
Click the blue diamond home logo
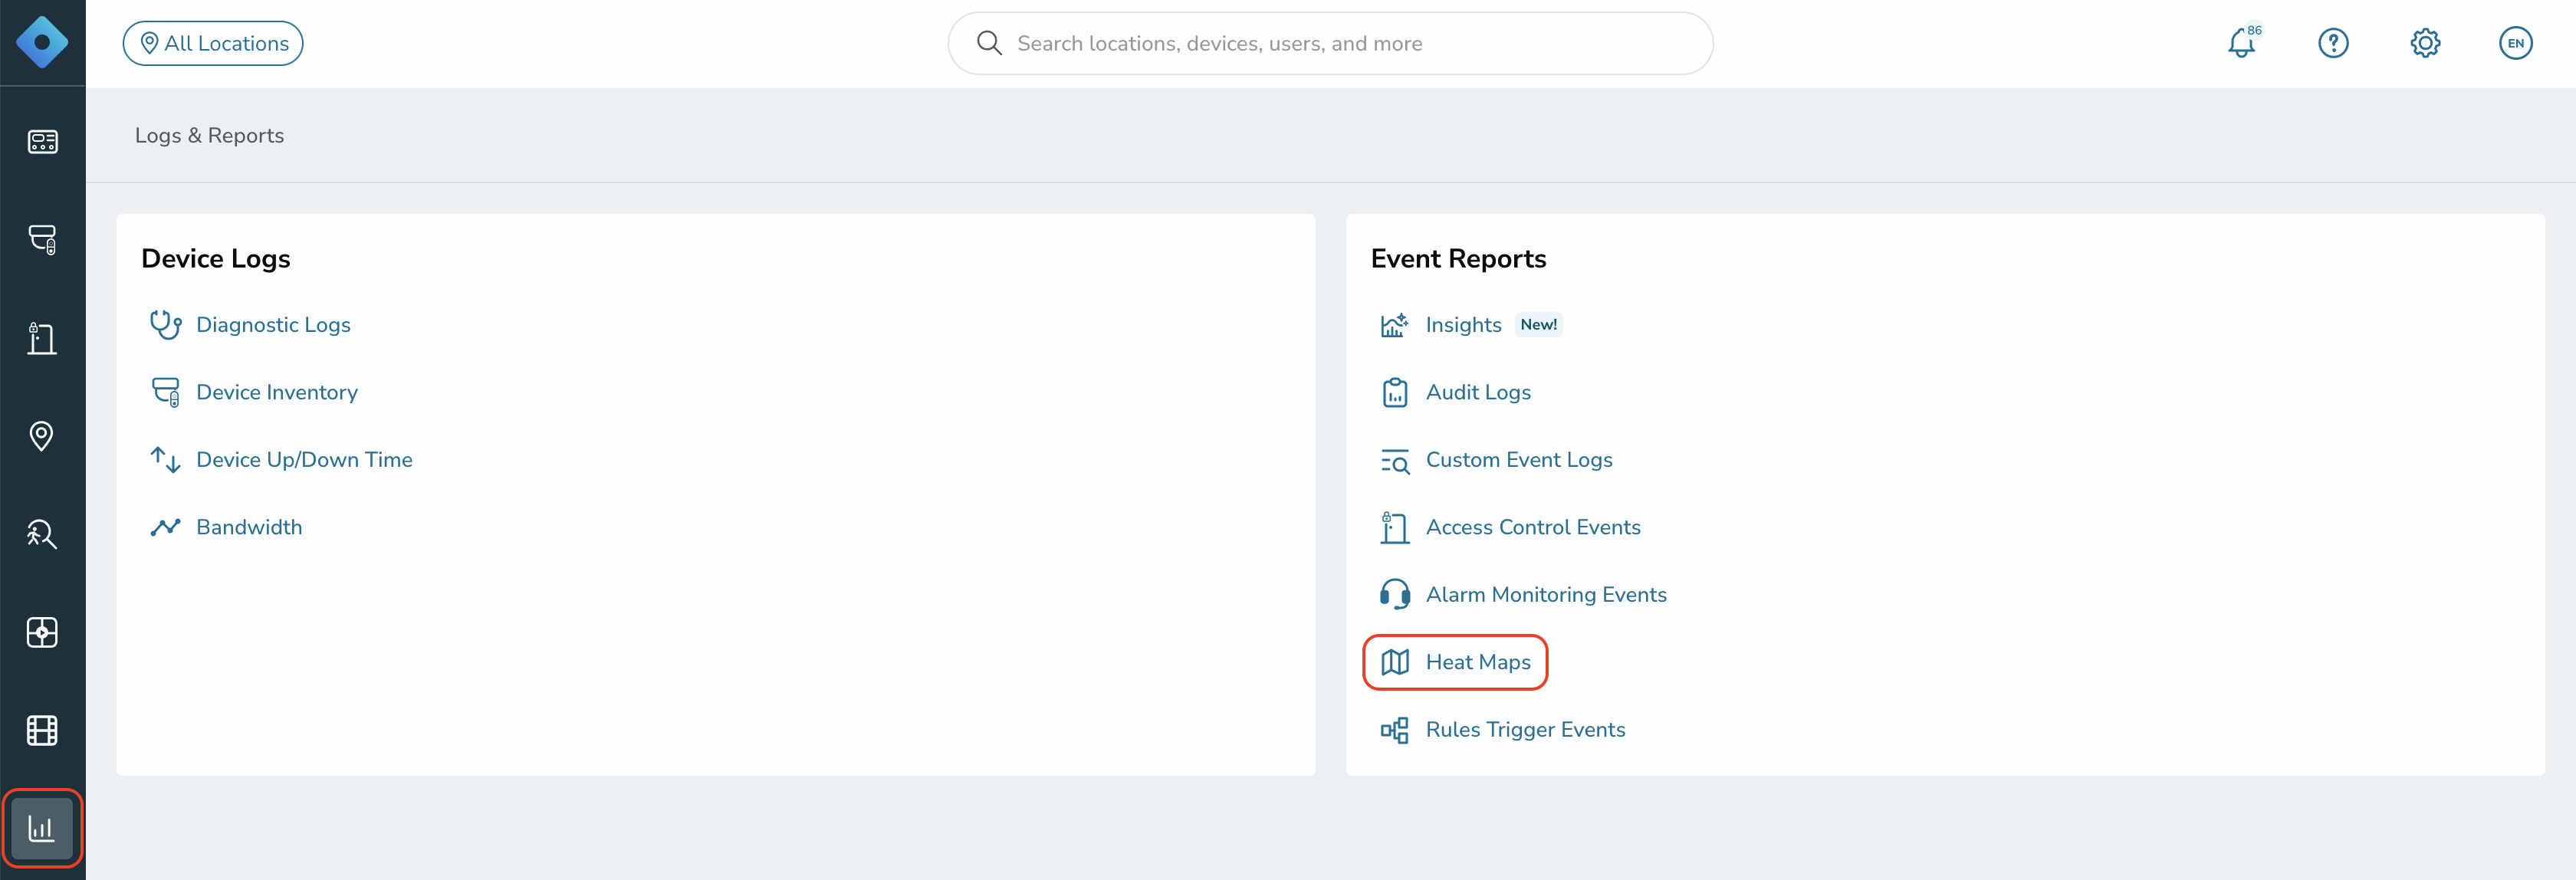pyautogui.click(x=42, y=43)
